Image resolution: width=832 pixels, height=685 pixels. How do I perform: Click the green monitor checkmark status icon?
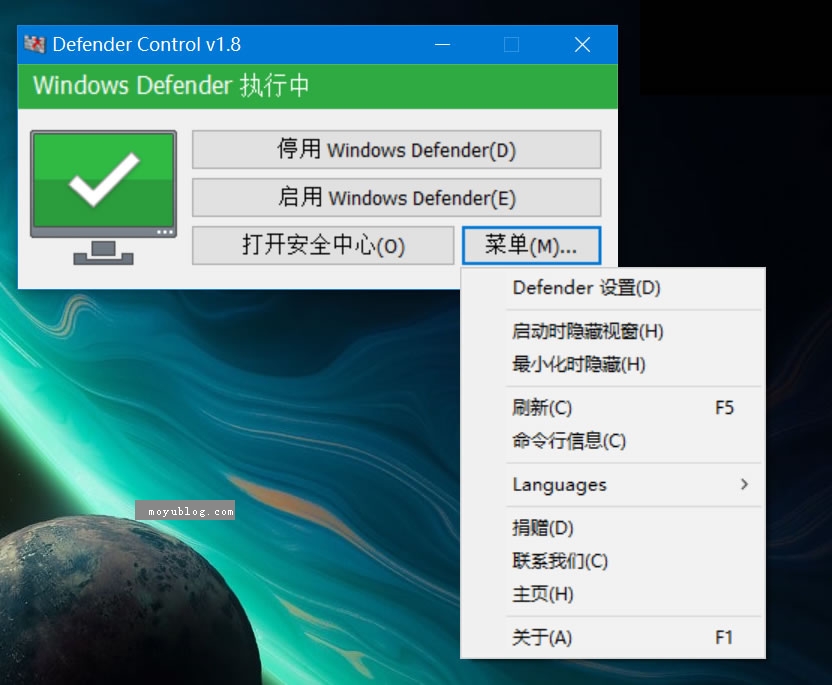click(x=103, y=197)
